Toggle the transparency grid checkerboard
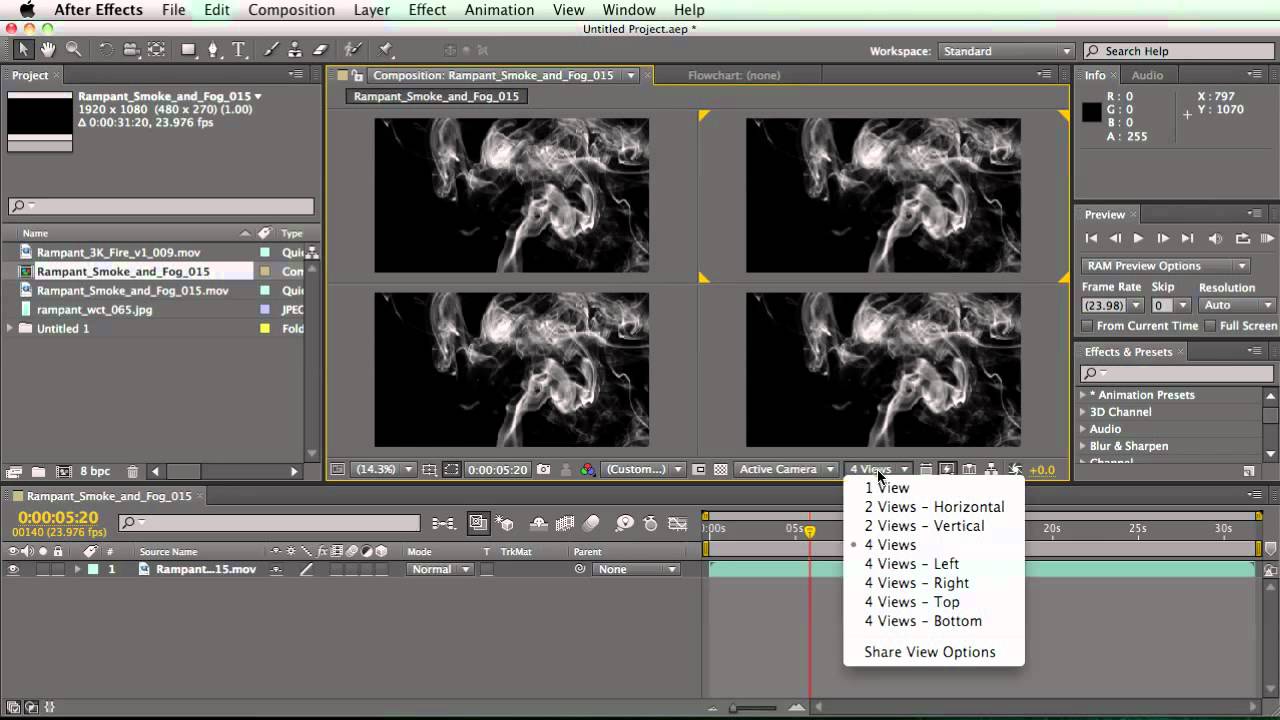 tap(720, 469)
